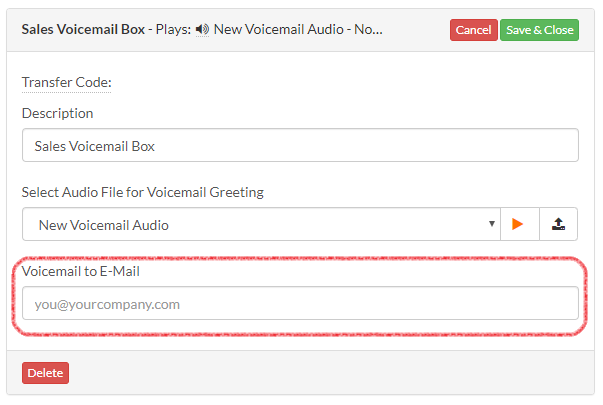Click the speaker icon next to Plays

click(202, 29)
